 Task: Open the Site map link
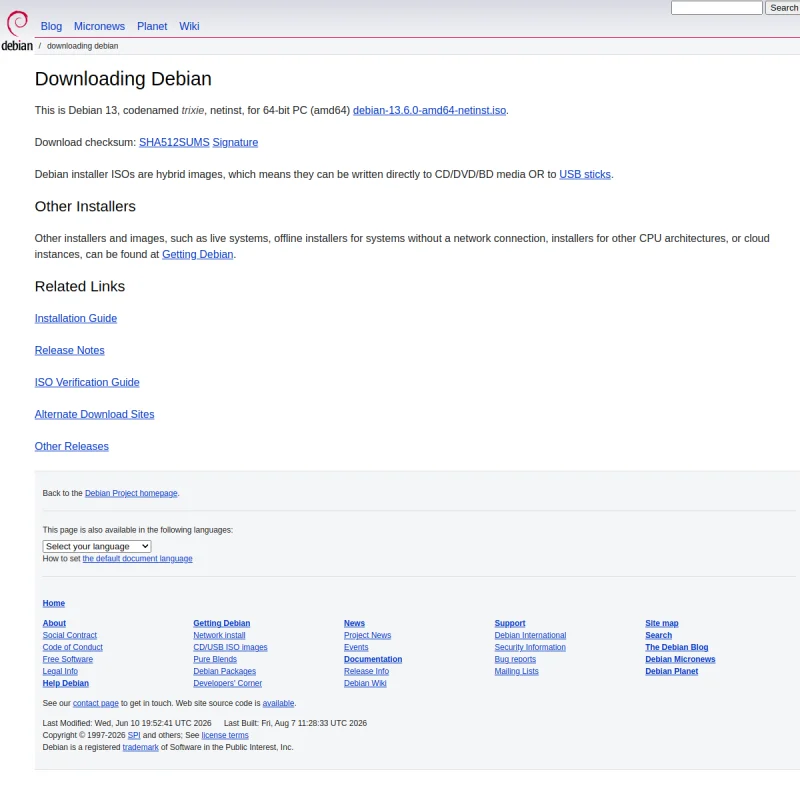(x=662, y=623)
